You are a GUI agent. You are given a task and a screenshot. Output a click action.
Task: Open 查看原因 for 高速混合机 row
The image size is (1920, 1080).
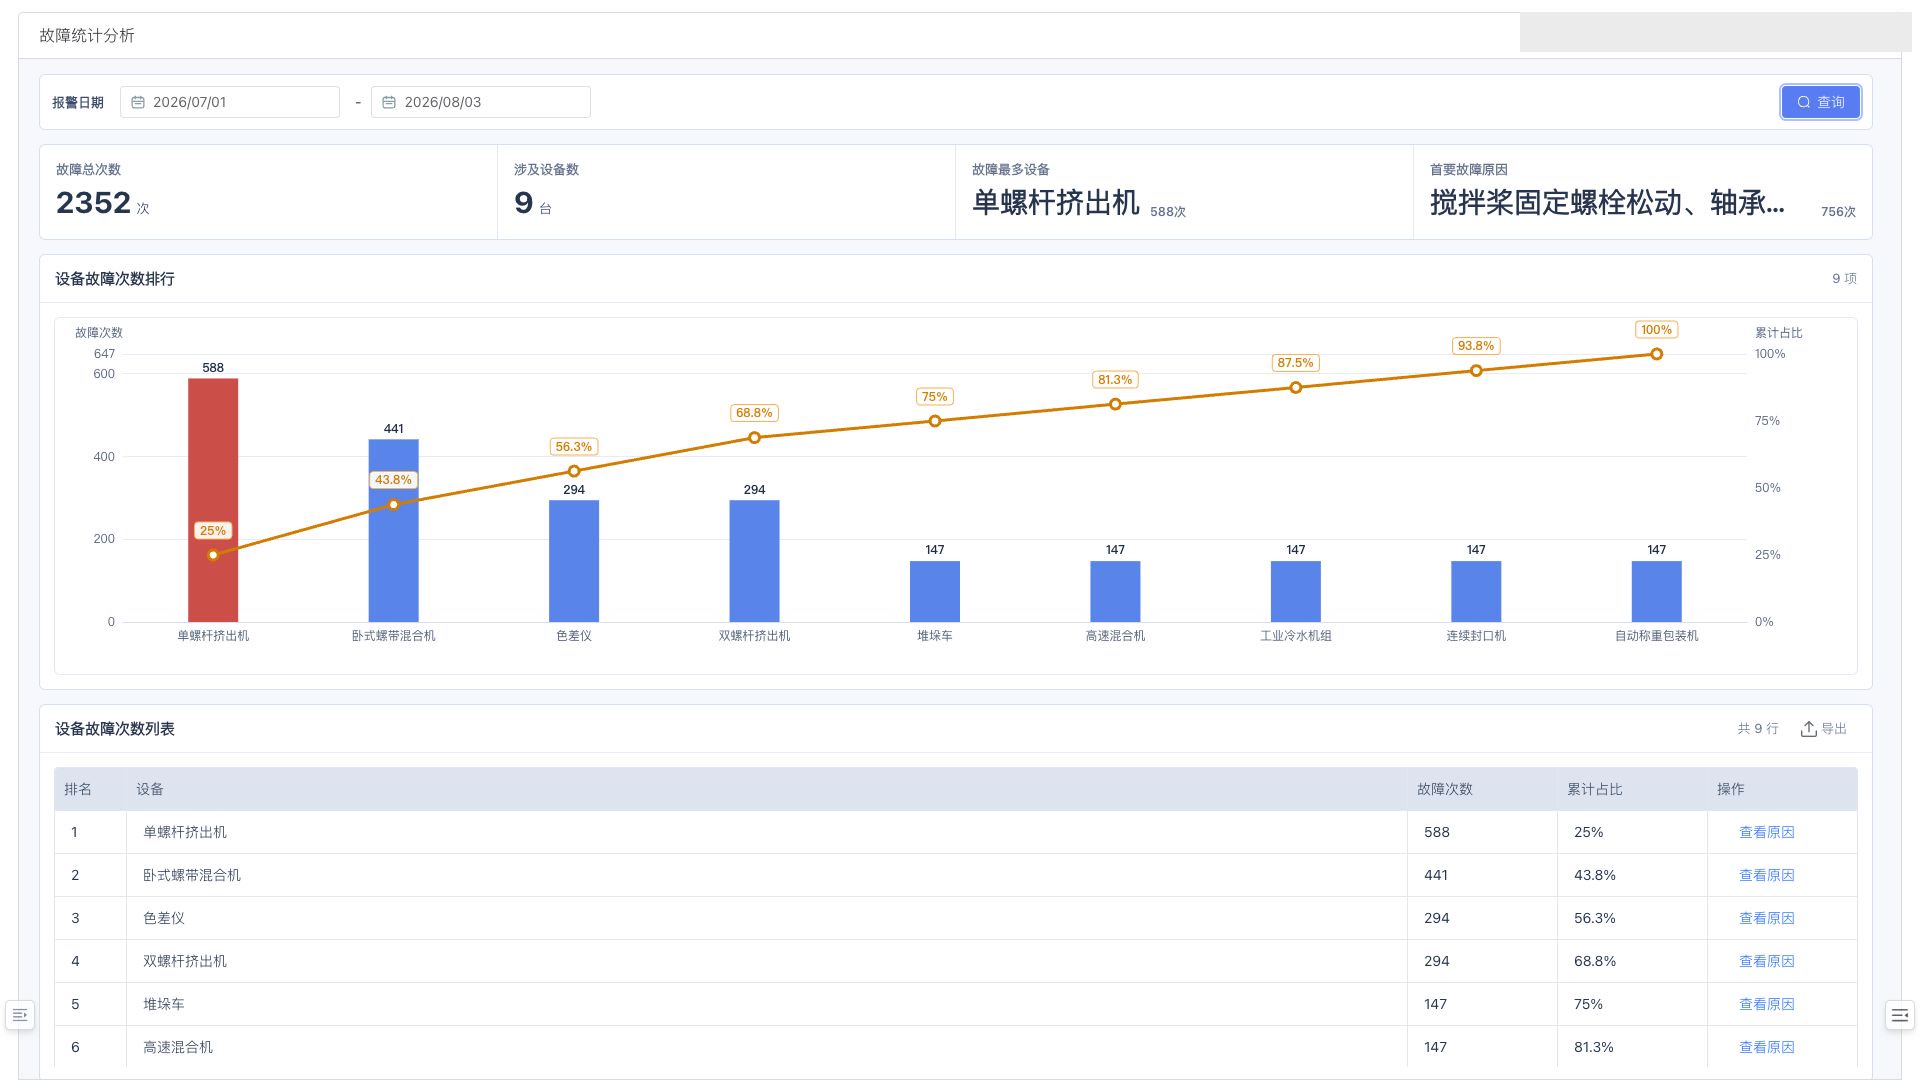[x=1766, y=1047]
